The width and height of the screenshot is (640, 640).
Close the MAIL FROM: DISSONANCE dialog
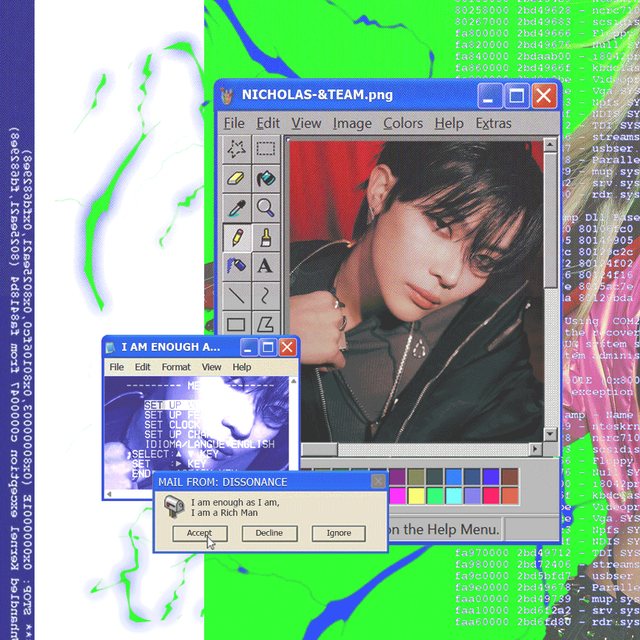378,482
